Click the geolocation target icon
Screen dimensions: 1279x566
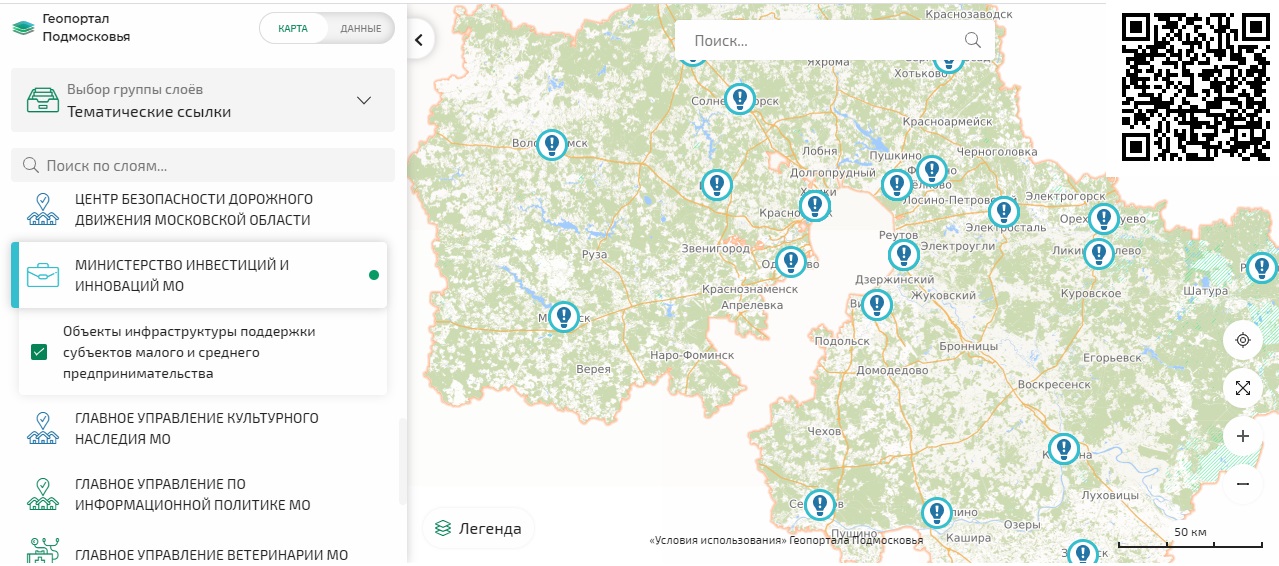point(1243,340)
